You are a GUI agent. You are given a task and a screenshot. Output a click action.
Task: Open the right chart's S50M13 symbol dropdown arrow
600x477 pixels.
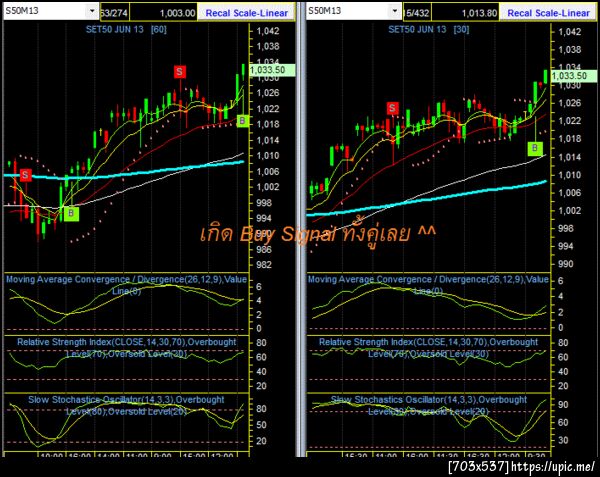point(395,11)
